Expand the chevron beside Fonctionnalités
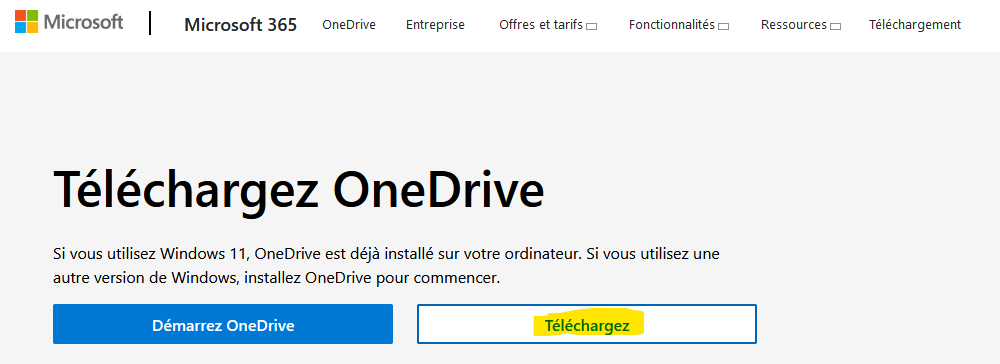1000x364 pixels. 723,26
